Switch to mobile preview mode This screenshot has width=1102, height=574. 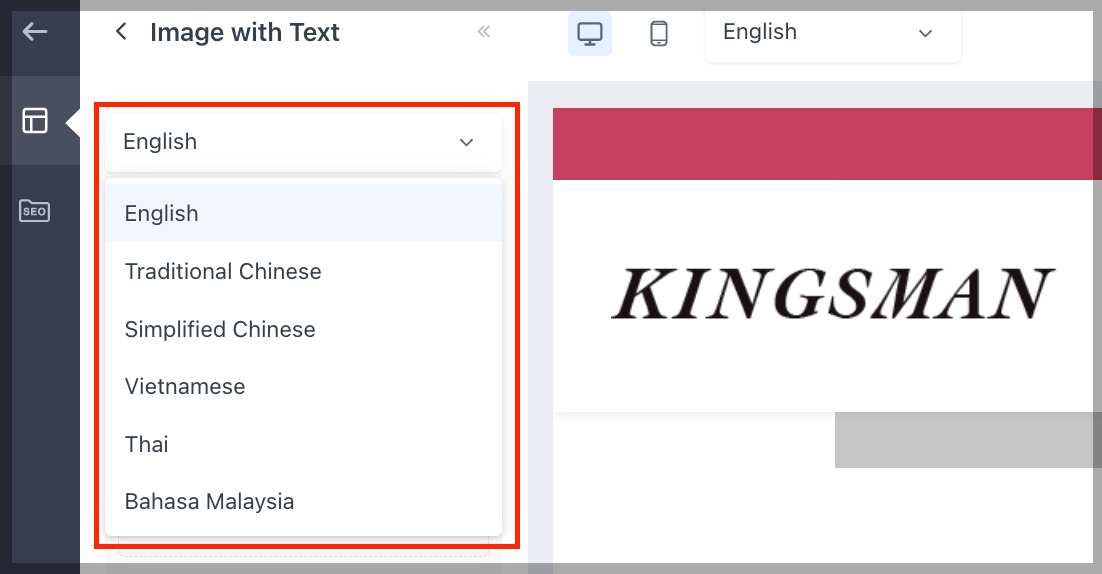click(659, 33)
